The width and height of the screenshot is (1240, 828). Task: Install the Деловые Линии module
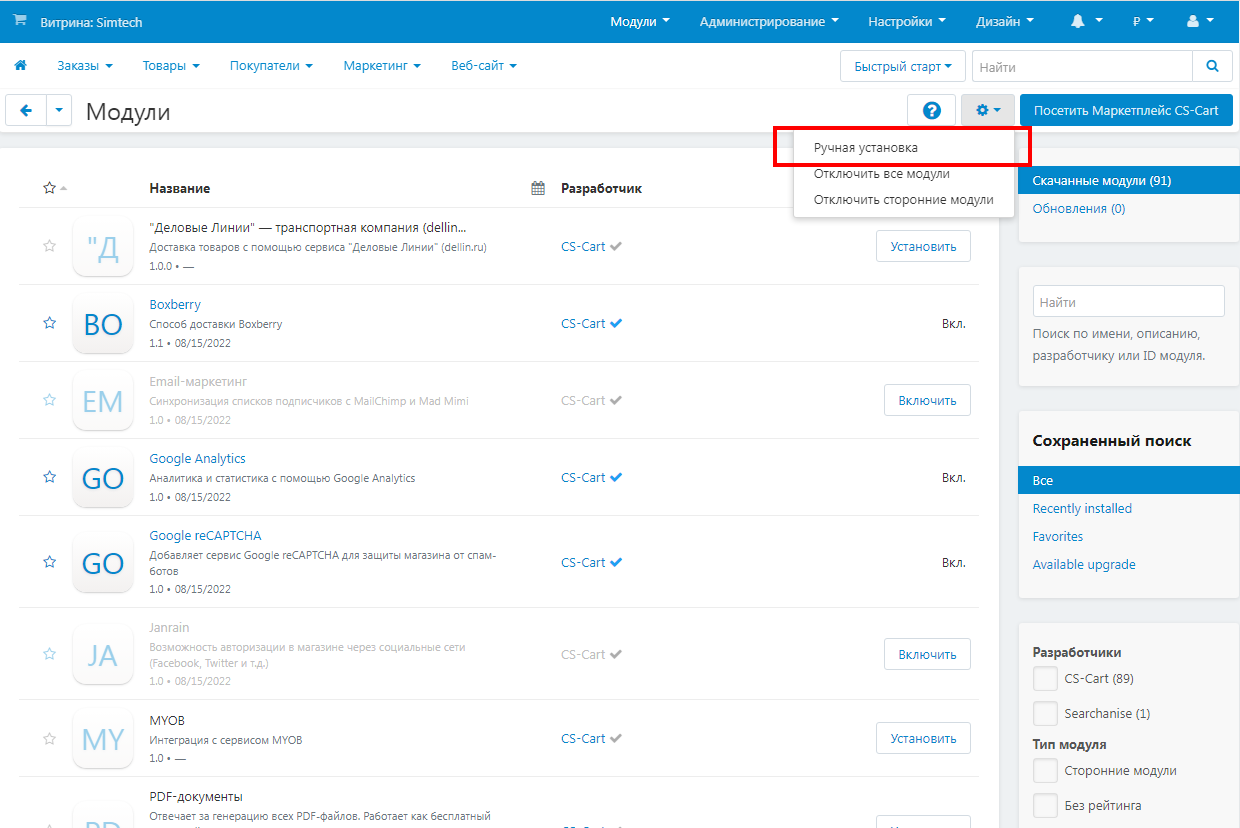923,246
